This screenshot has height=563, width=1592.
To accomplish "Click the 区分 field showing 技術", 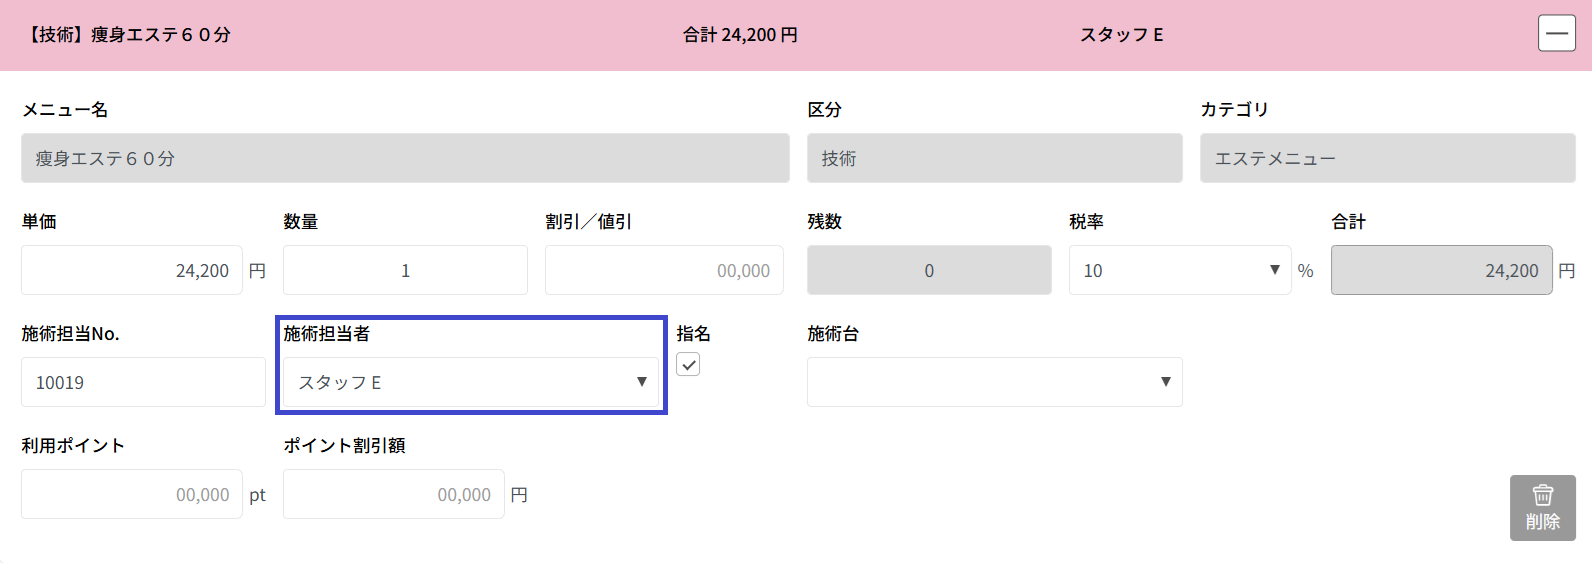I will coord(994,158).
